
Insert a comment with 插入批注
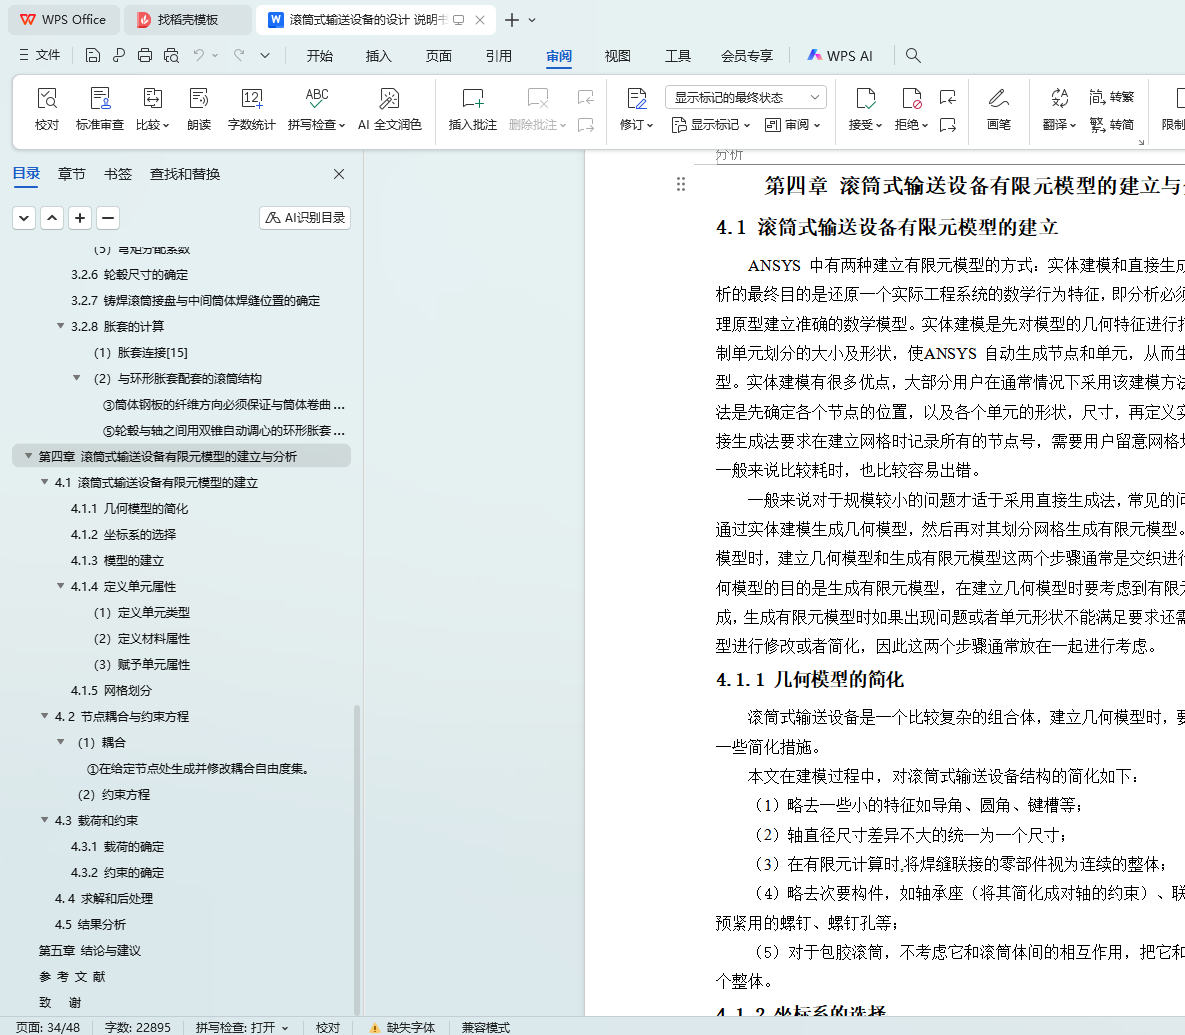click(472, 109)
